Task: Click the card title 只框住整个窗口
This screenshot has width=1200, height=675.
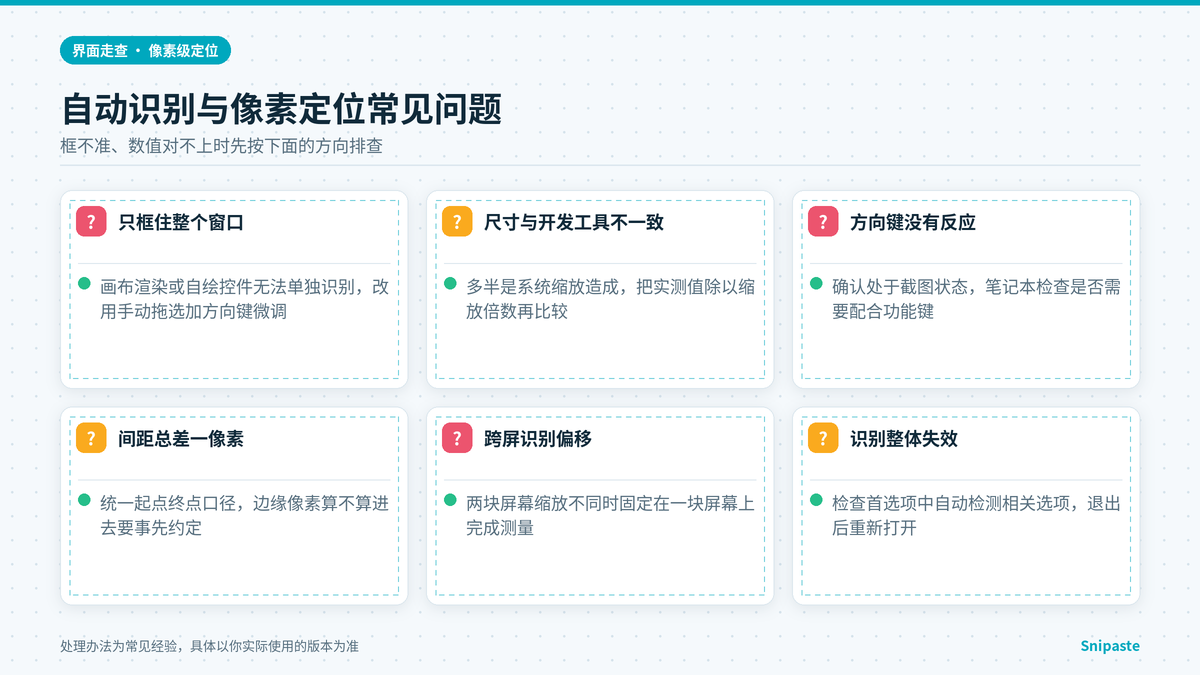Action: [181, 222]
